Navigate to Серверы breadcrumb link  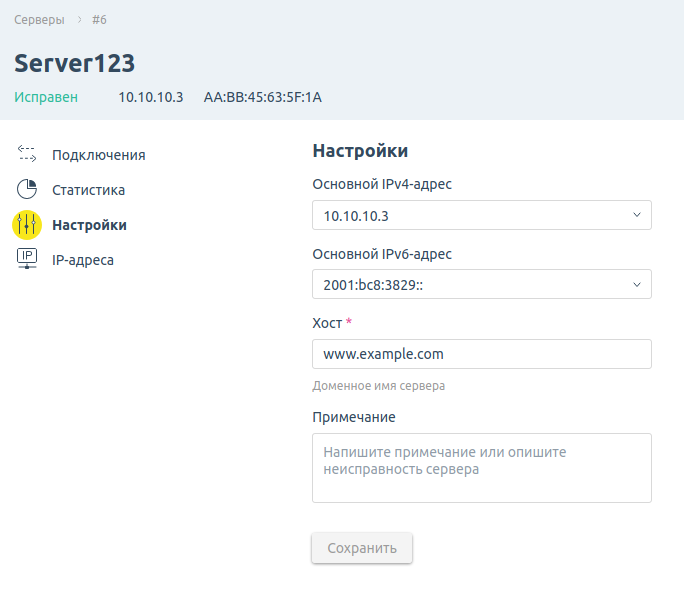pos(39,19)
